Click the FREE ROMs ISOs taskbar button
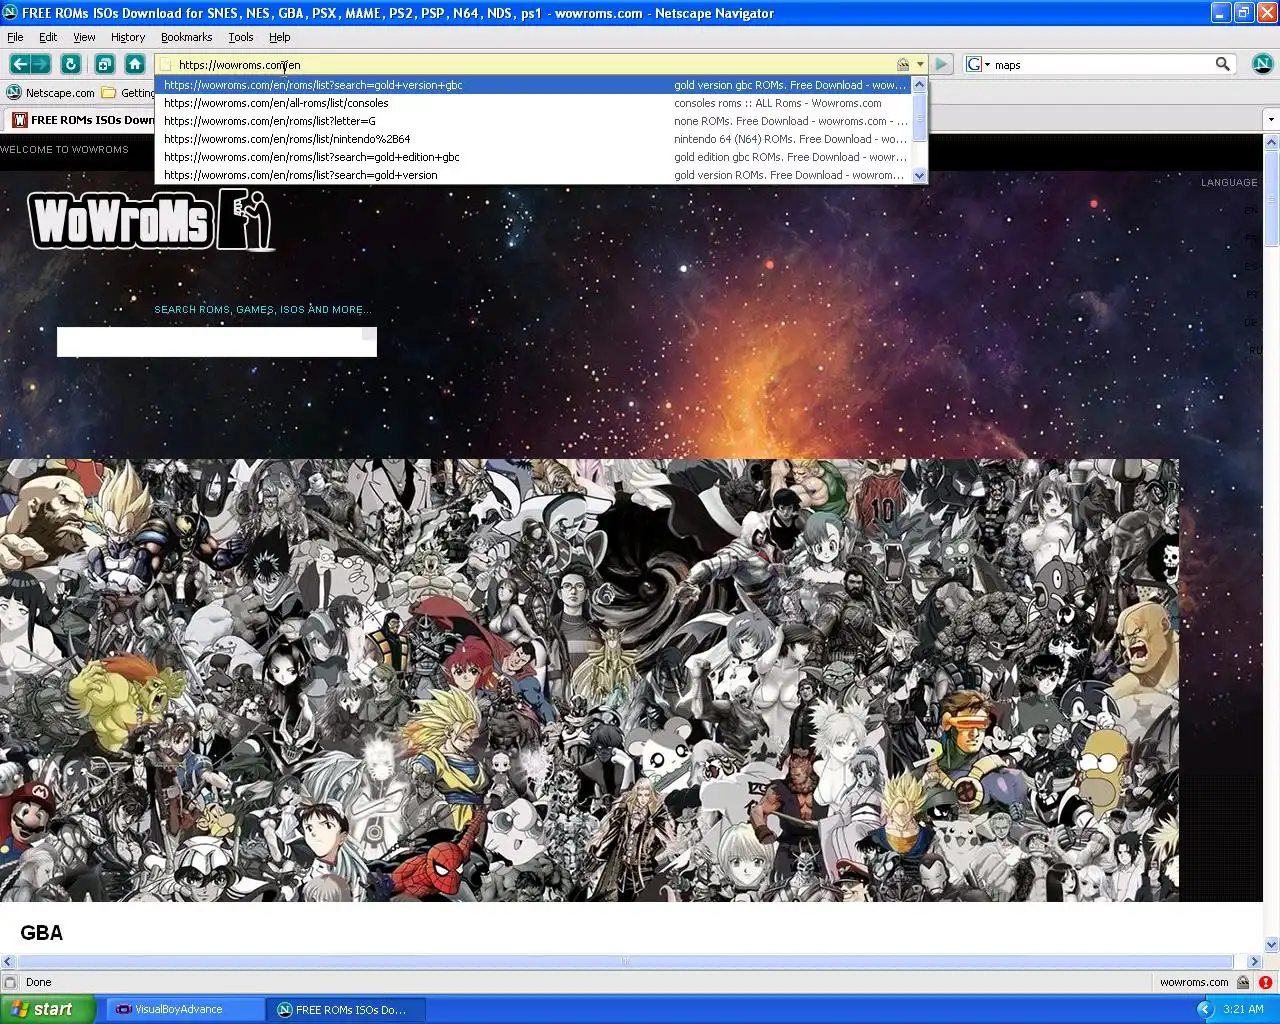 tap(347, 1009)
